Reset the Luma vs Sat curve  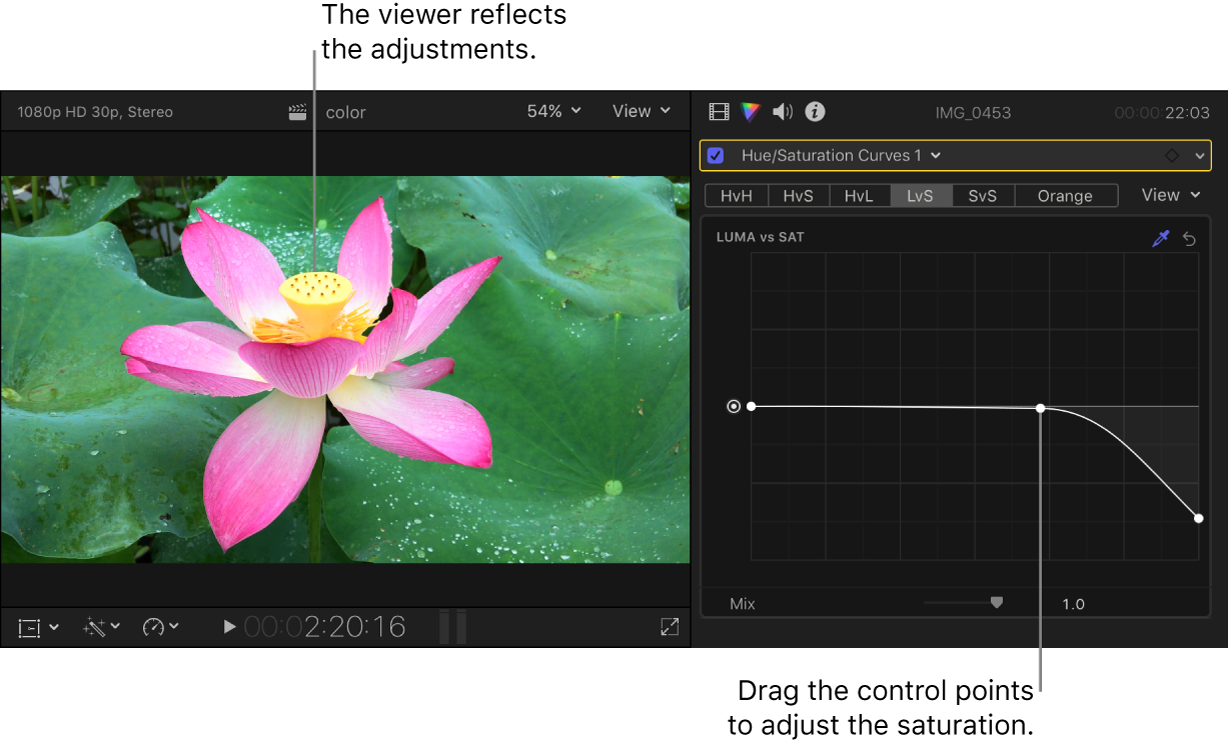point(1190,238)
